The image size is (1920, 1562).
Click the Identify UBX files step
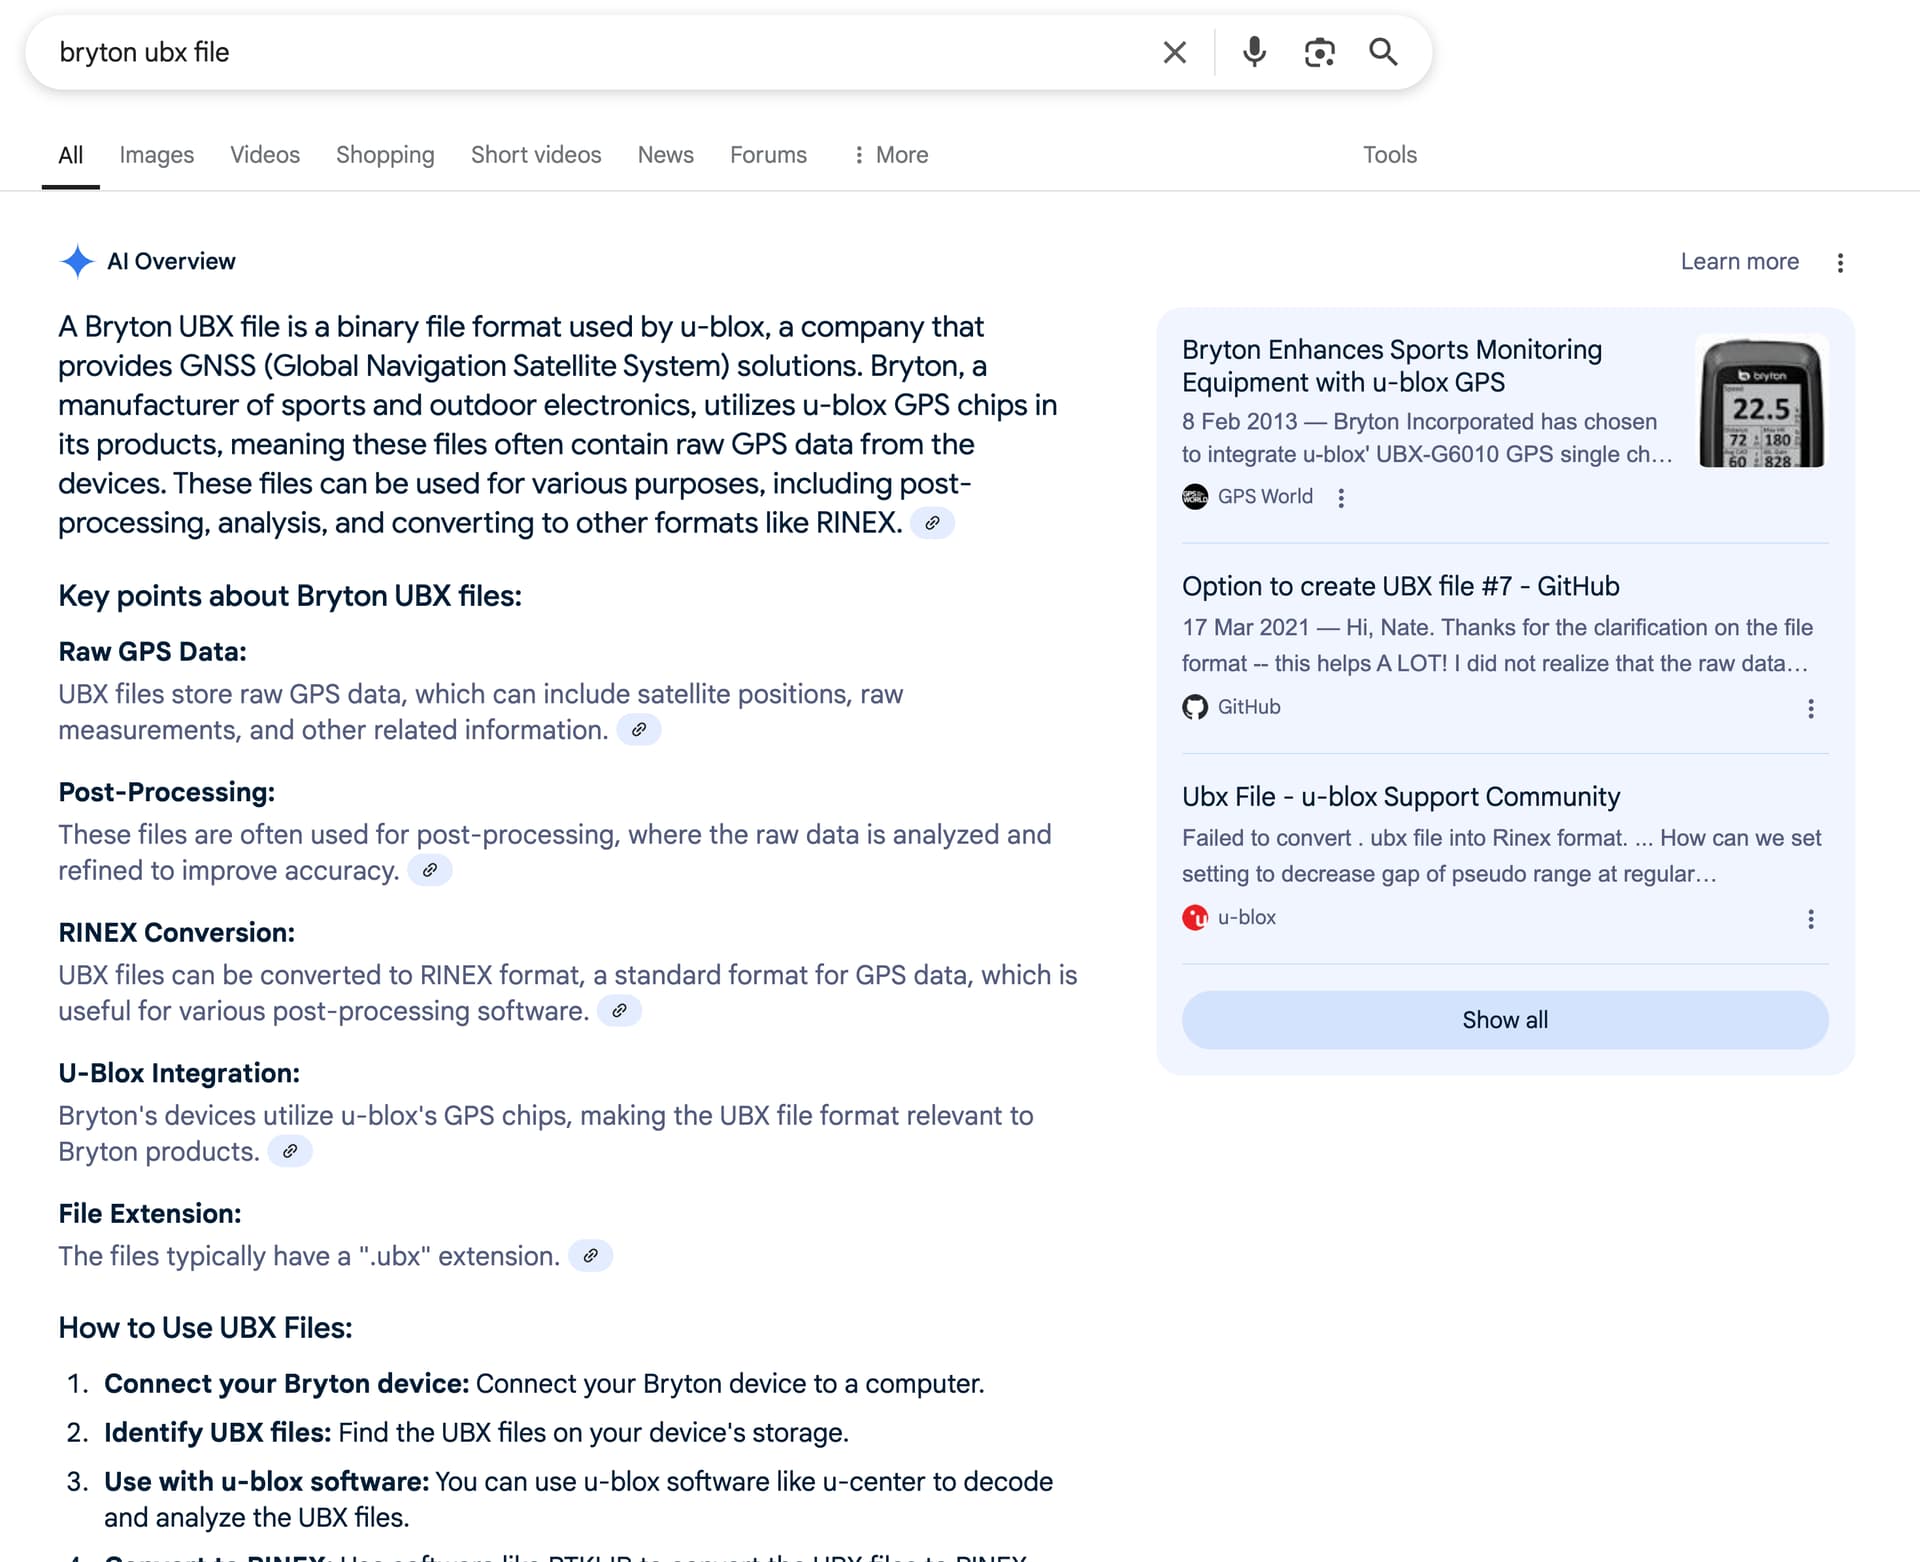click(476, 1433)
